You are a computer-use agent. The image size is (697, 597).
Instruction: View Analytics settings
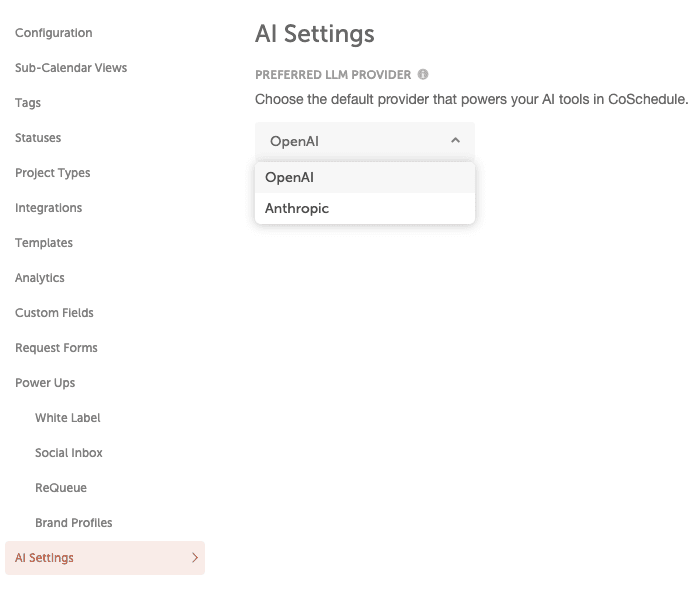tap(40, 278)
